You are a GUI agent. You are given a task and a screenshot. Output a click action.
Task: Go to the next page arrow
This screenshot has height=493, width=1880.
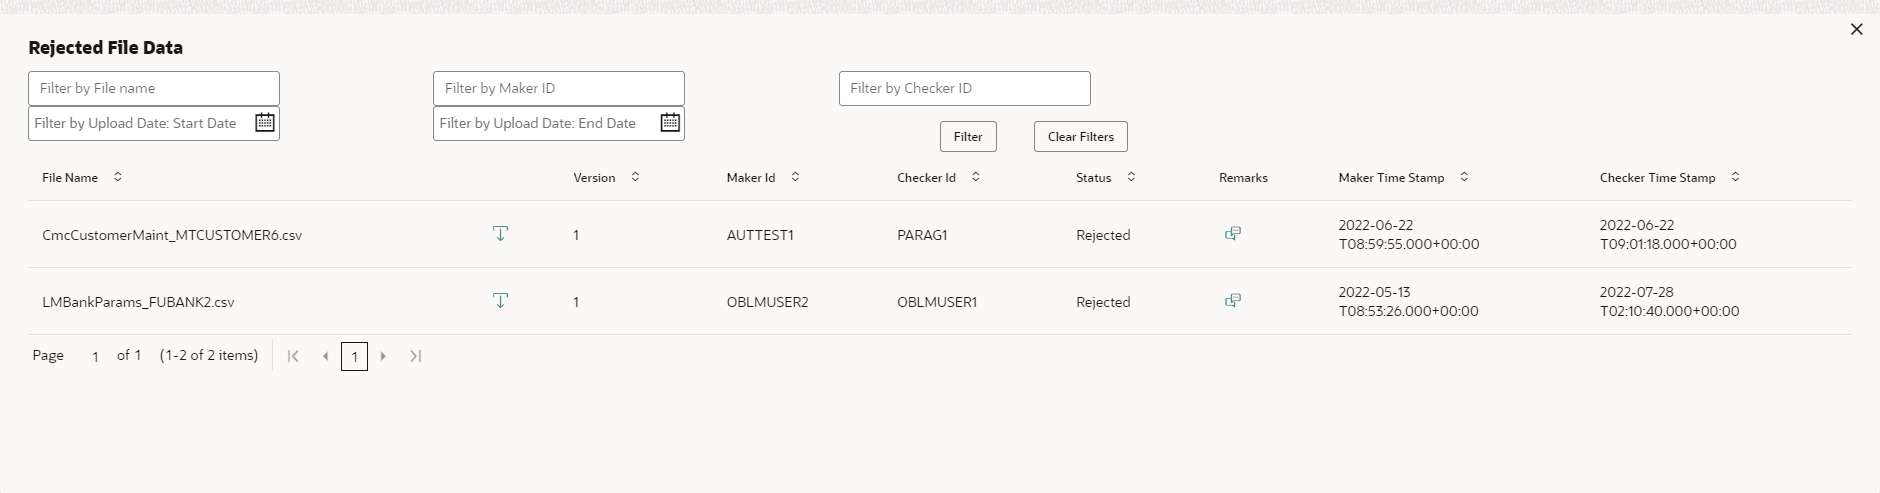tap(383, 356)
